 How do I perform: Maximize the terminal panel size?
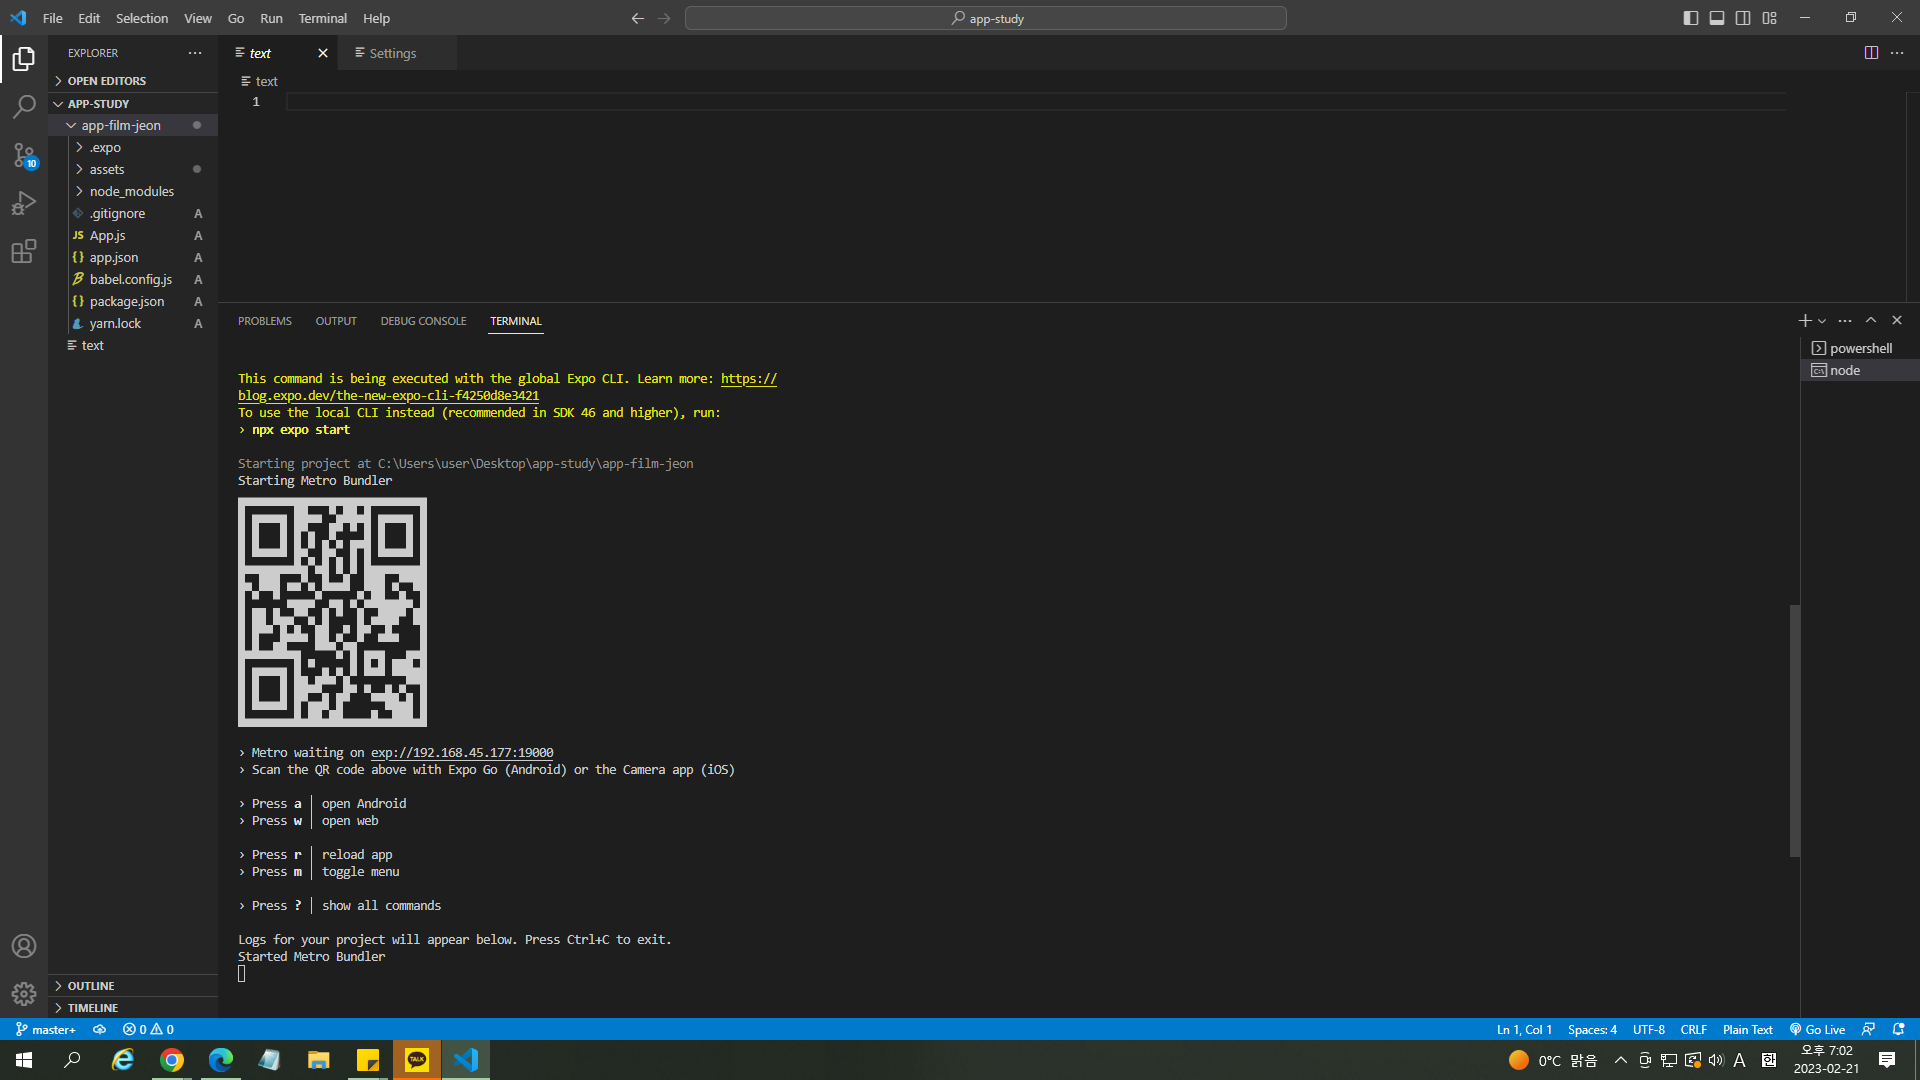click(1871, 320)
